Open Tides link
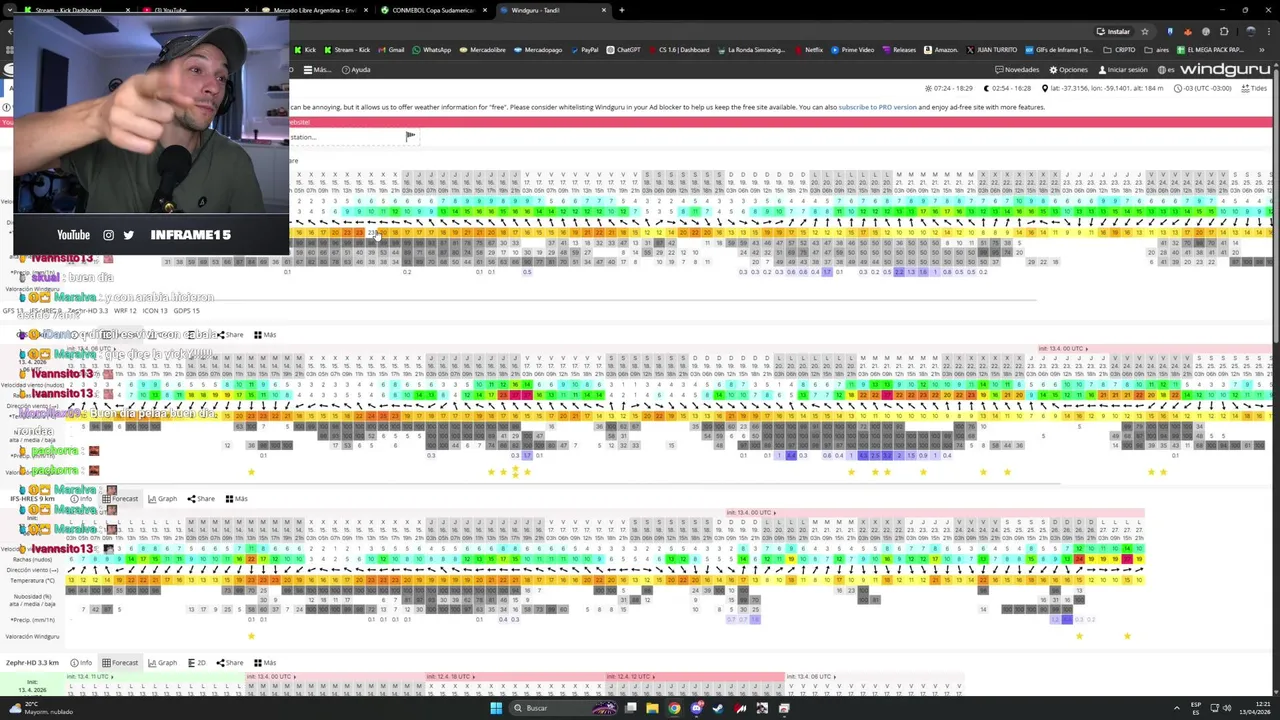 coord(1254,88)
